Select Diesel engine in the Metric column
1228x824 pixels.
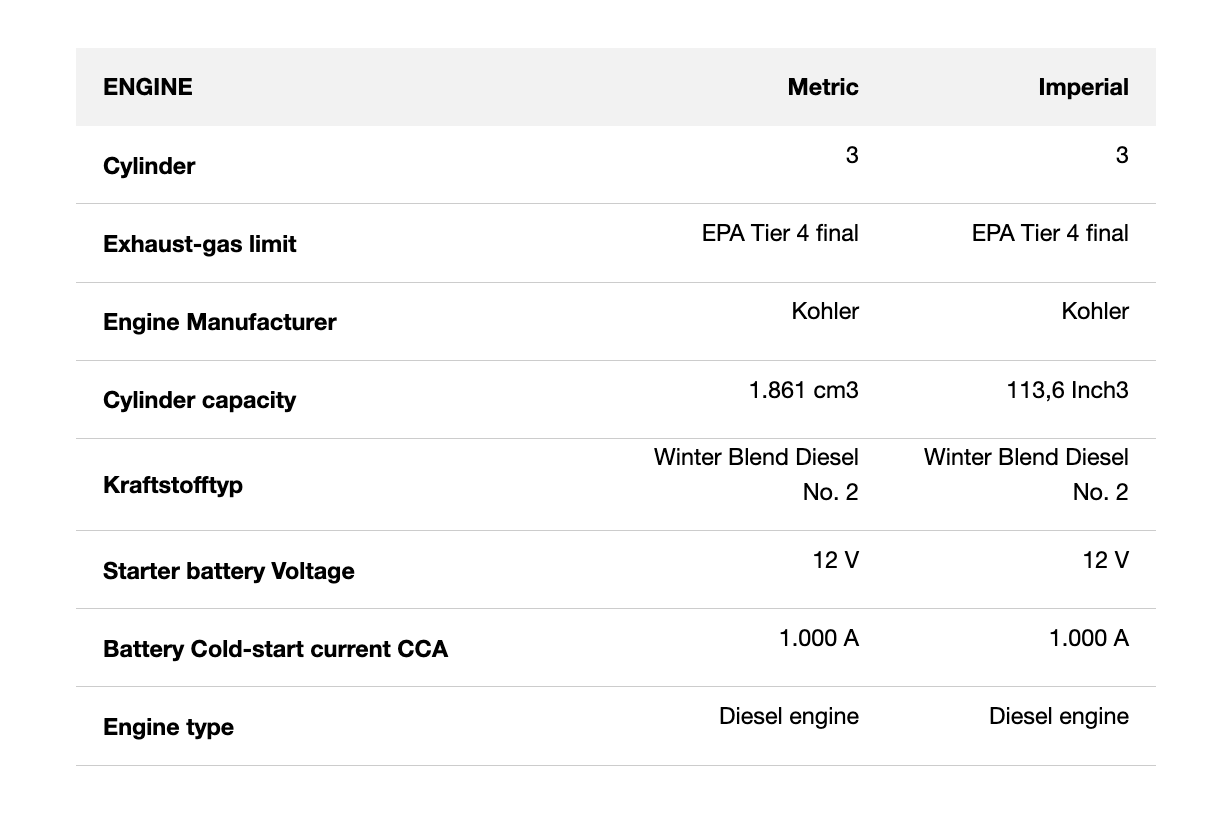coord(788,716)
